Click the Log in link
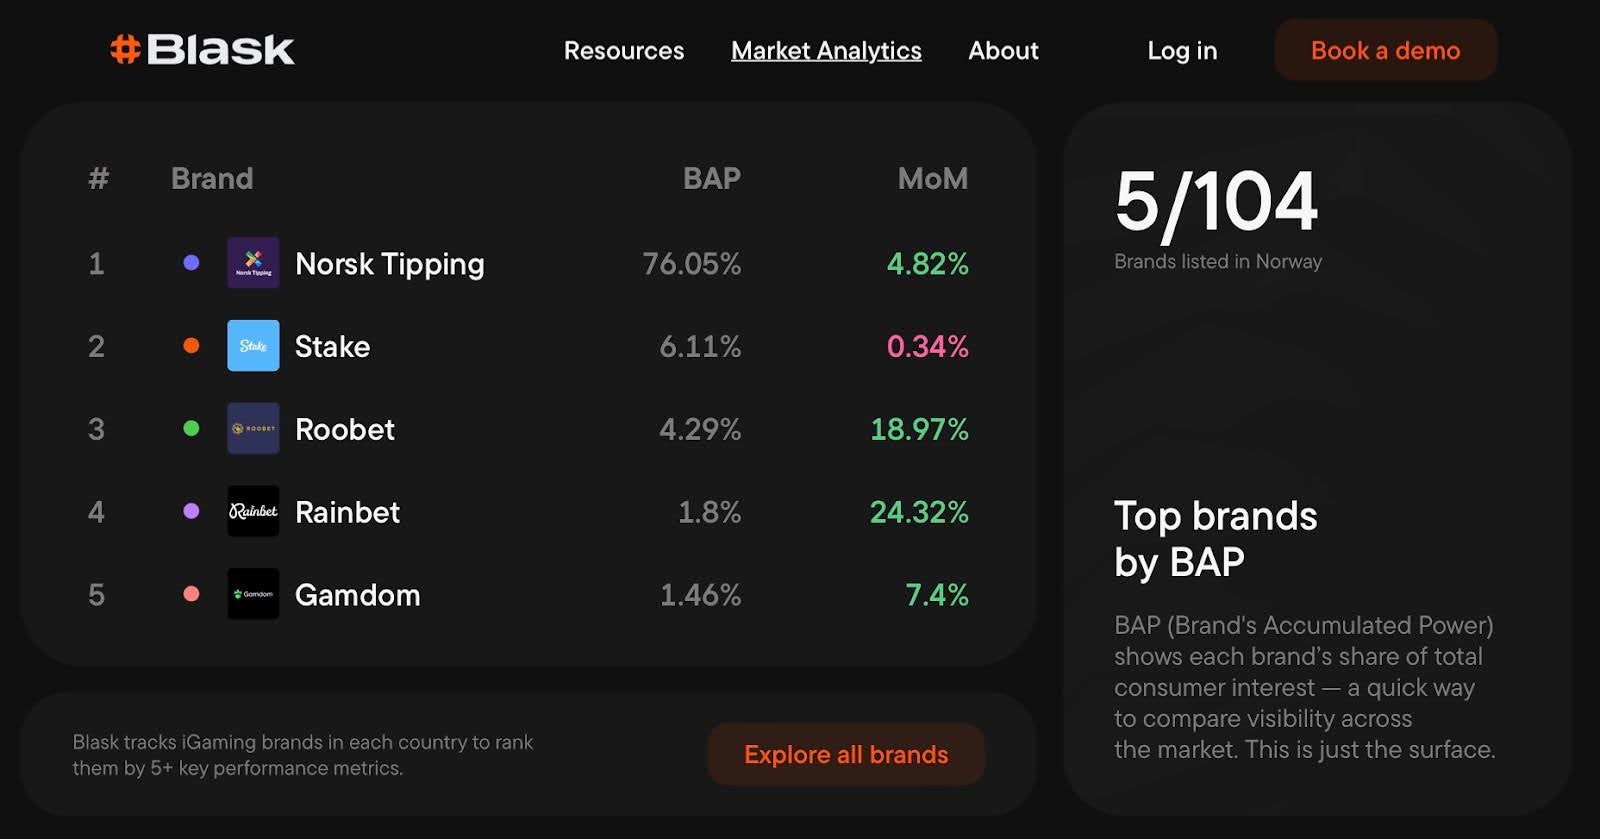 [x=1182, y=51]
